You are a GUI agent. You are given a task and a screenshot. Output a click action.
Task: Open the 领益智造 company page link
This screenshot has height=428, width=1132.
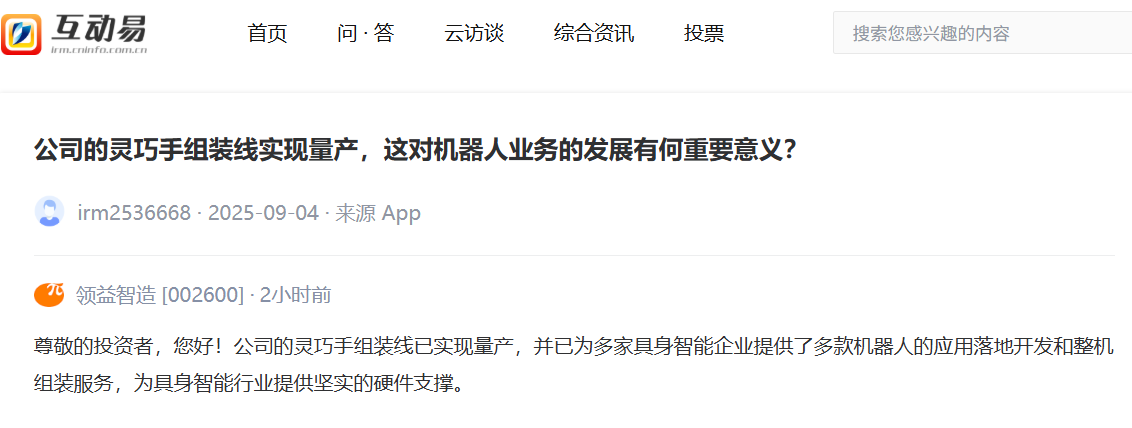pos(116,294)
